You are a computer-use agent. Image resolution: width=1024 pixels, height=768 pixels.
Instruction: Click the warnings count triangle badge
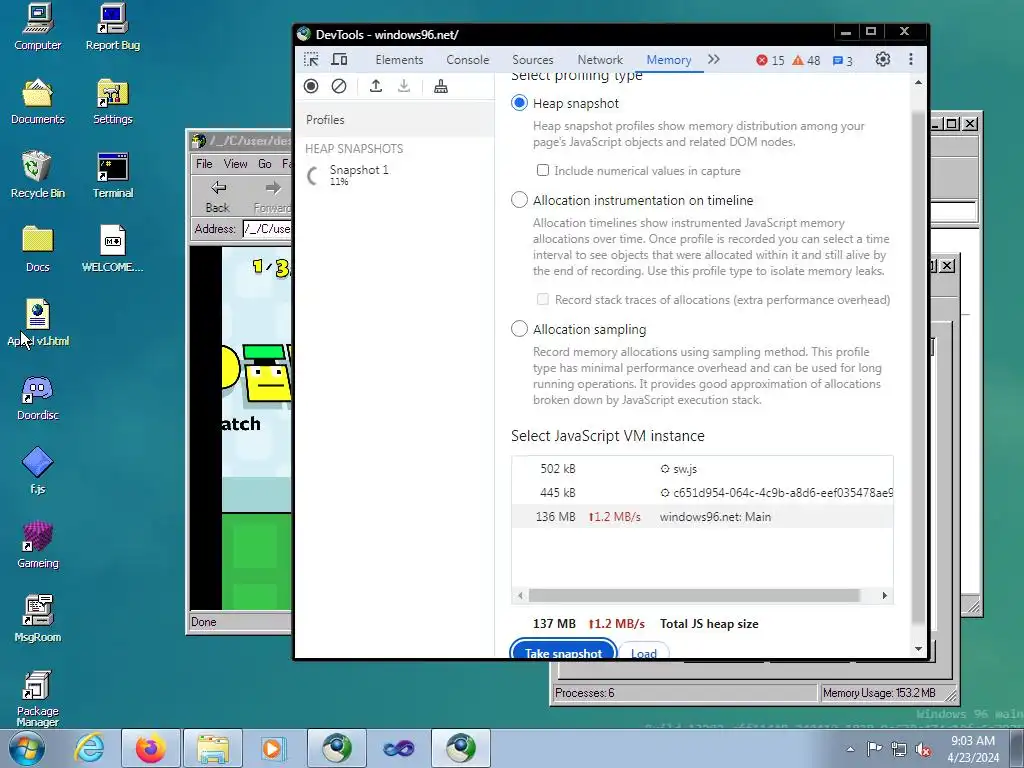click(x=806, y=60)
